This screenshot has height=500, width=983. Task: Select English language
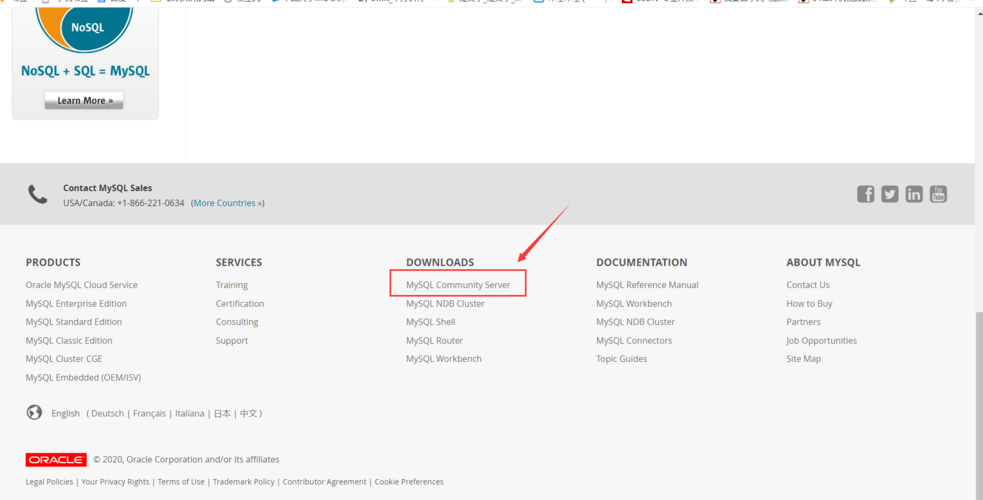(66, 414)
